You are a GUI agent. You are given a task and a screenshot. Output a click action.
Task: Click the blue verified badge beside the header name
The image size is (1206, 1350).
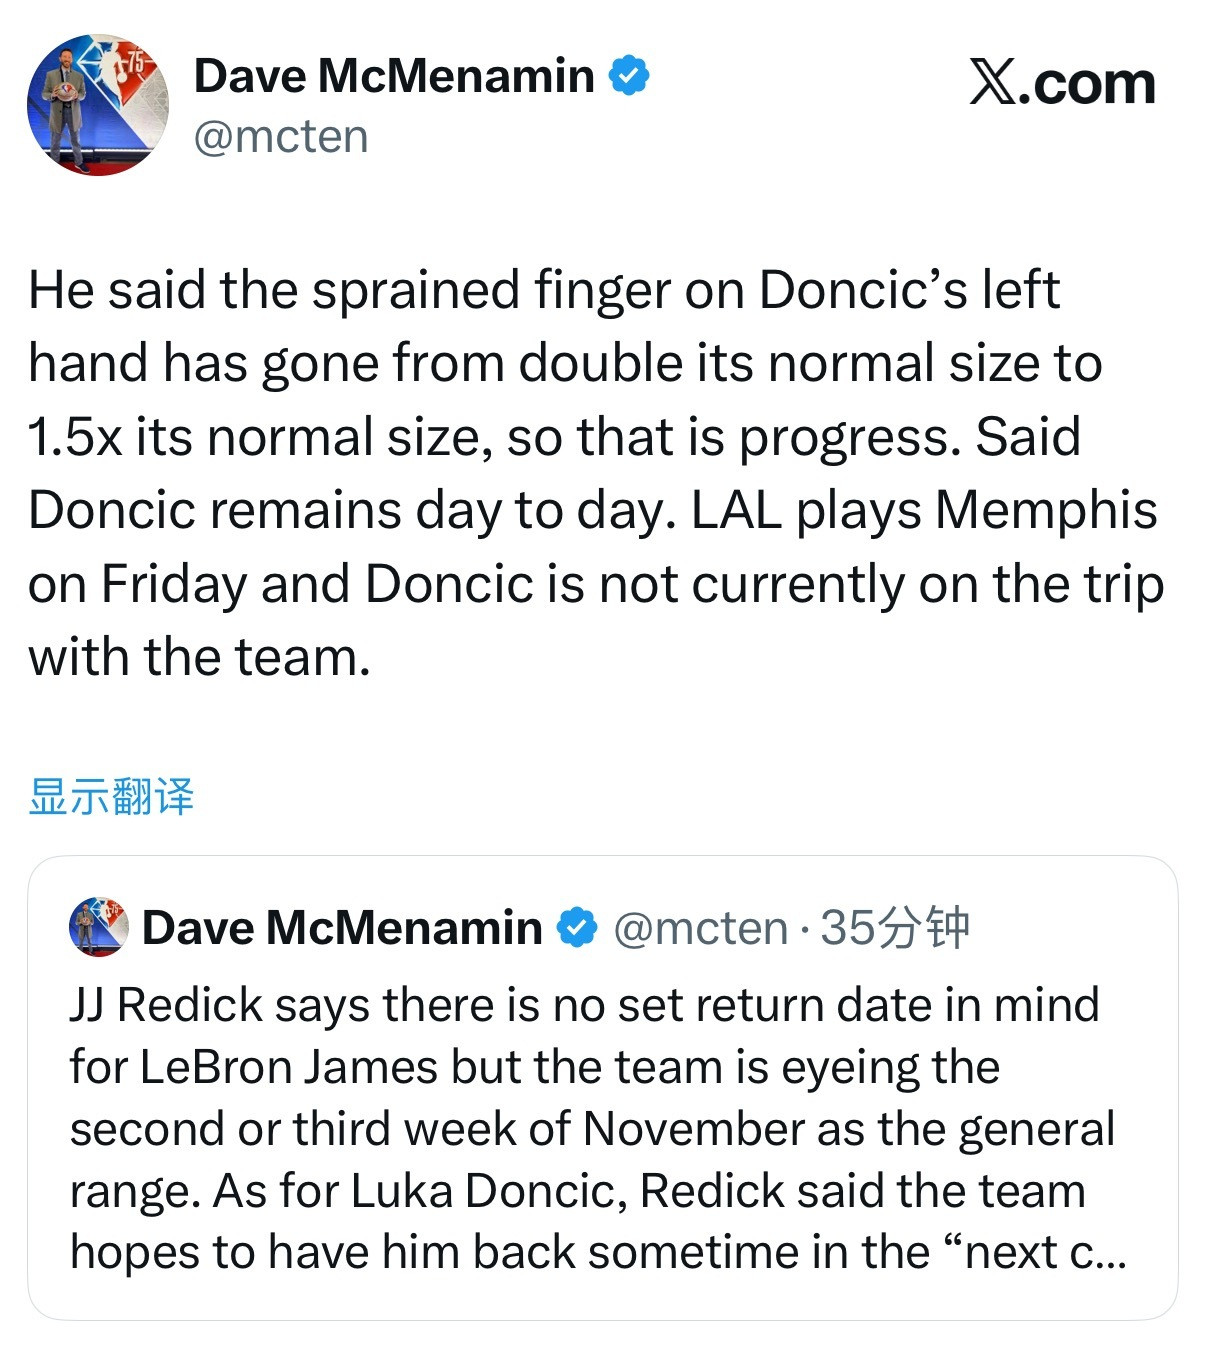(x=629, y=76)
